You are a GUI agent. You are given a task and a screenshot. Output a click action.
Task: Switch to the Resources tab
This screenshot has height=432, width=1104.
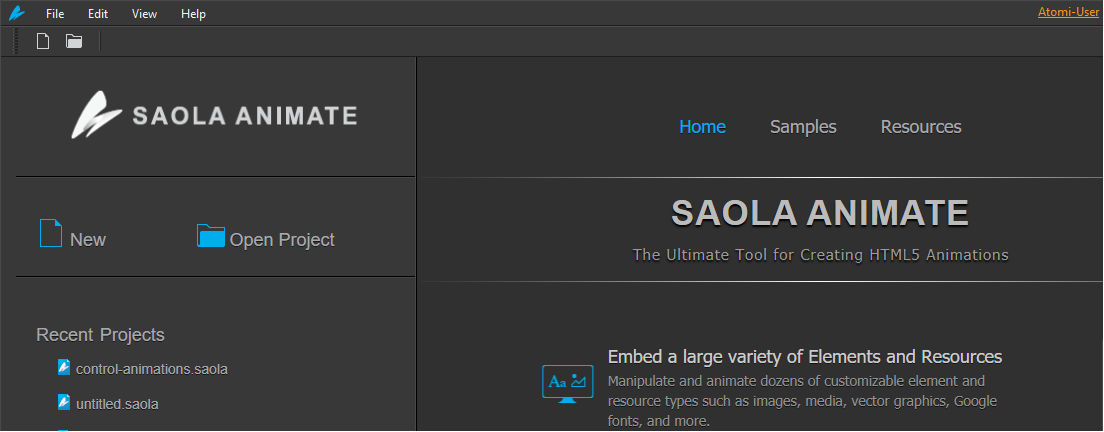pyautogui.click(x=921, y=127)
